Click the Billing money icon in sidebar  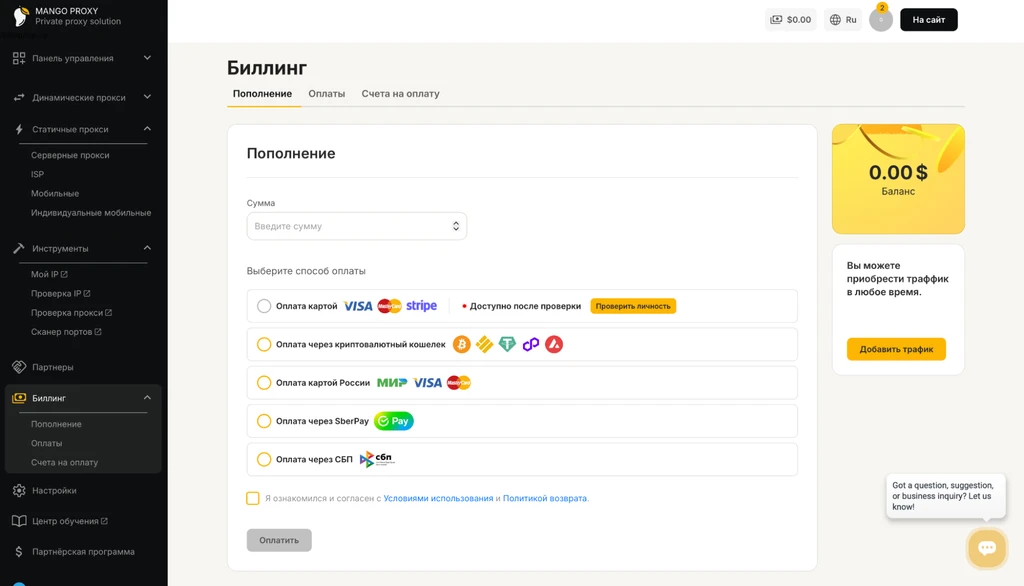point(19,398)
